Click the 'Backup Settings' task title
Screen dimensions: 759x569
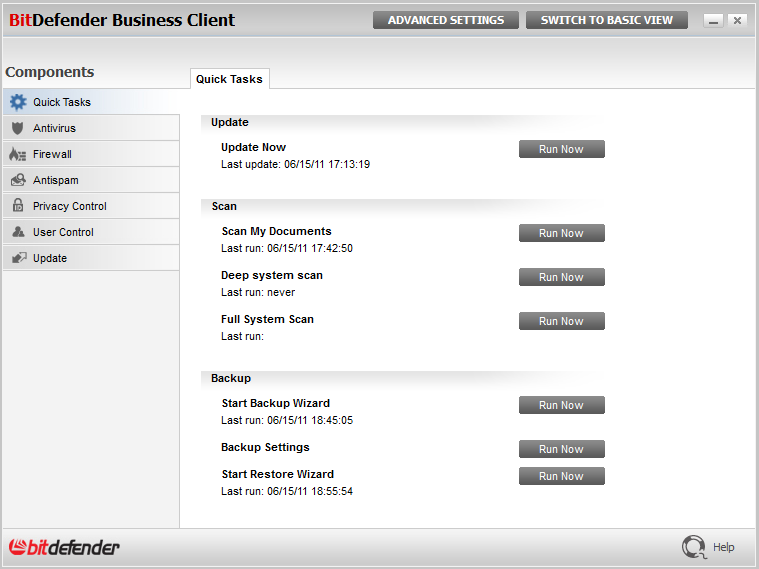coord(265,447)
